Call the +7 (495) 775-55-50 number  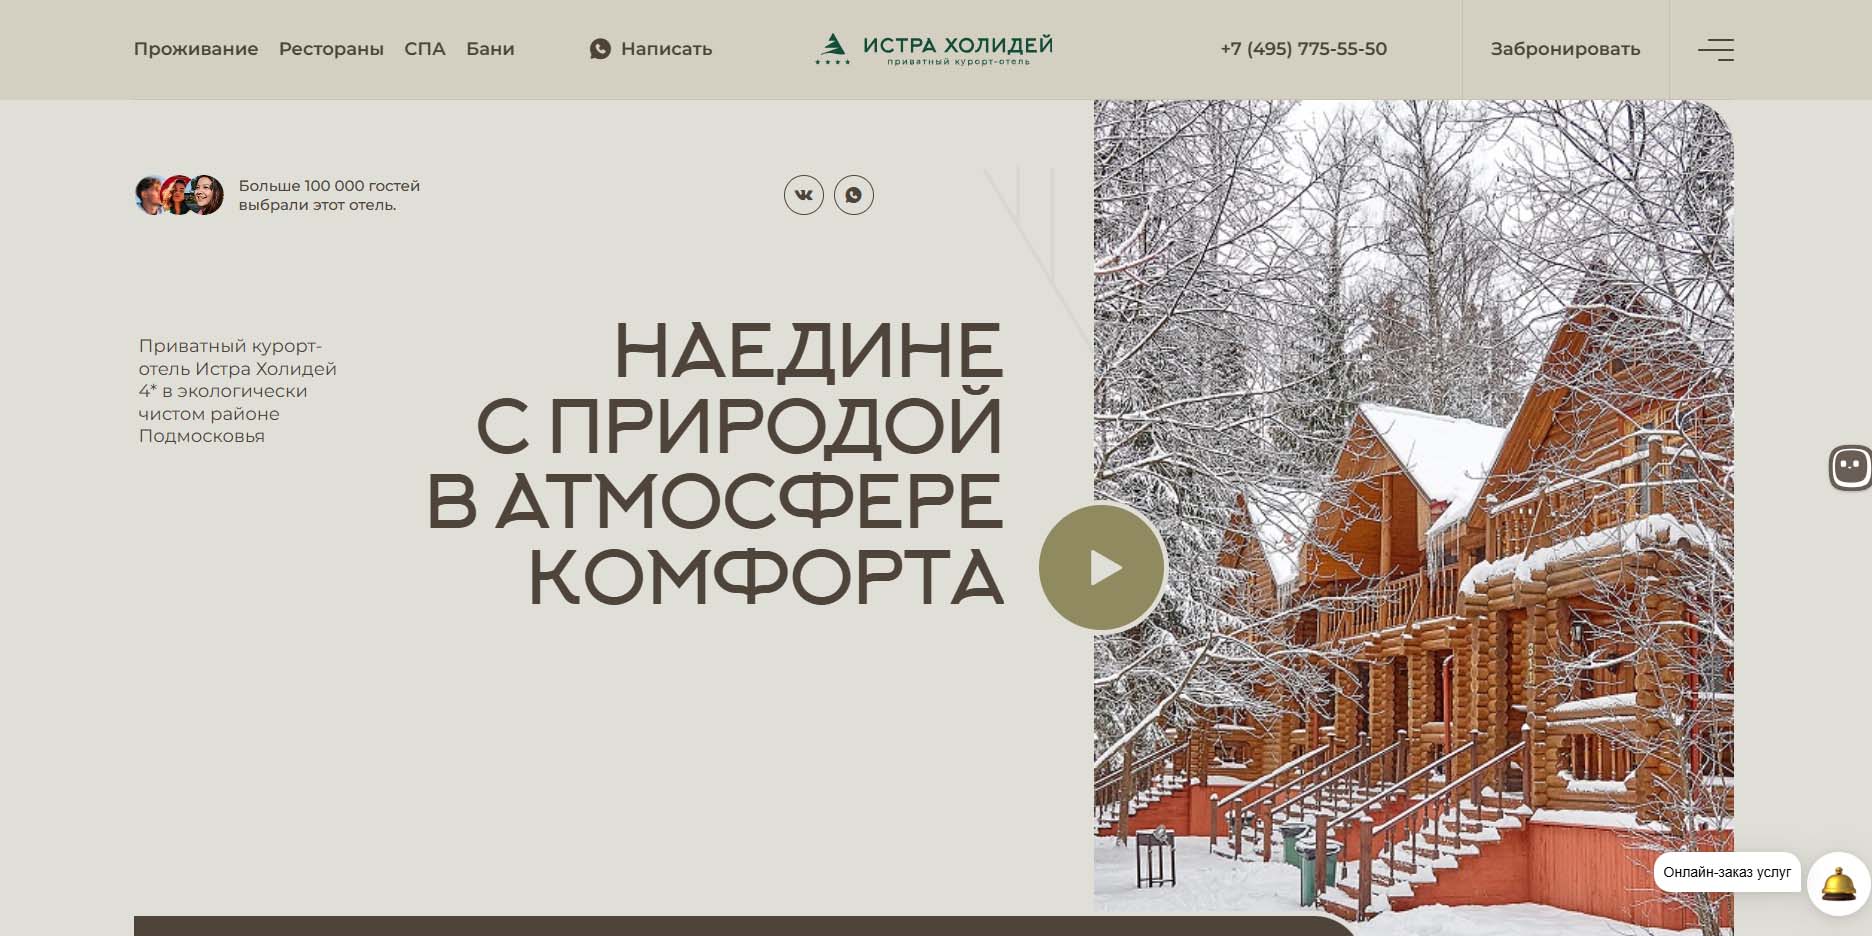point(1303,49)
